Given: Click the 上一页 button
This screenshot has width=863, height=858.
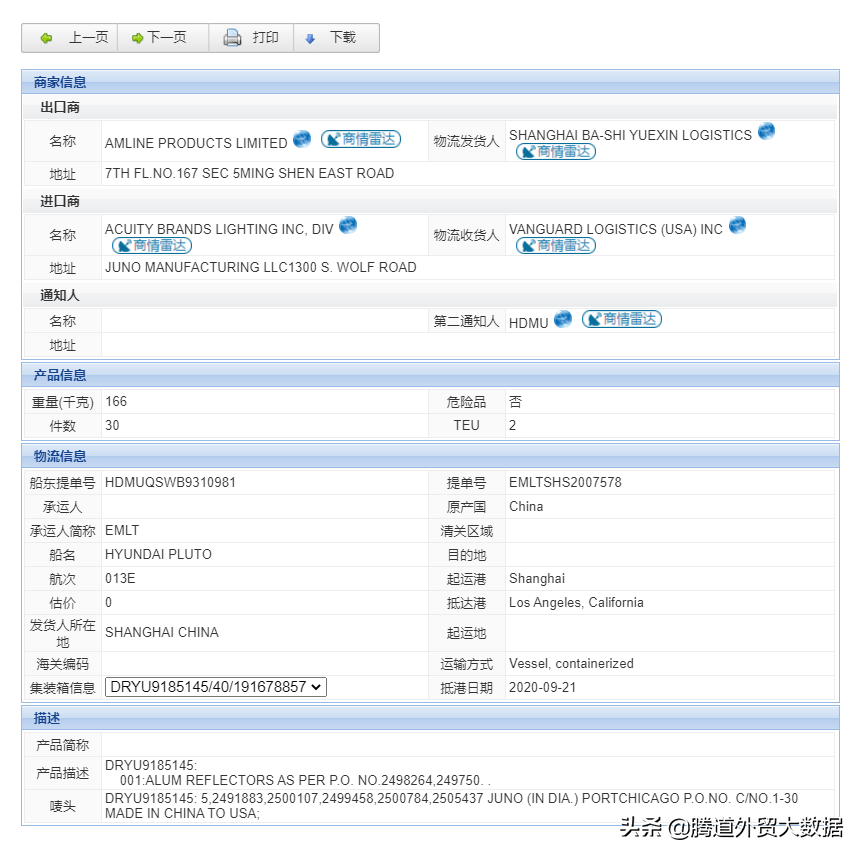Looking at the screenshot, I should click(68, 38).
